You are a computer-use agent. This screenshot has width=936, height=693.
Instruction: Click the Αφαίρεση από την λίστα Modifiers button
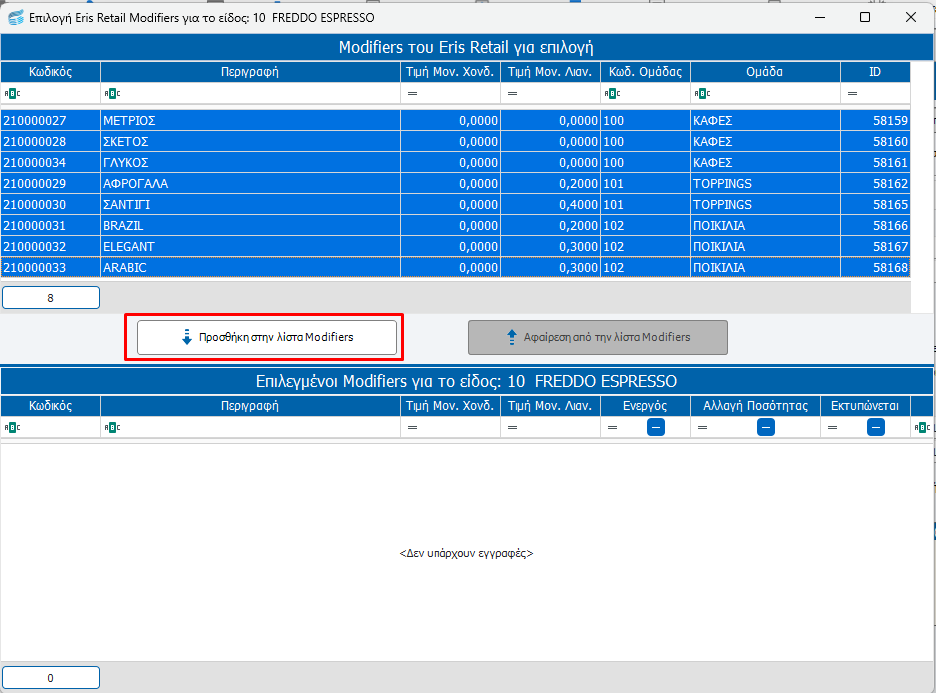pos(598,337)
